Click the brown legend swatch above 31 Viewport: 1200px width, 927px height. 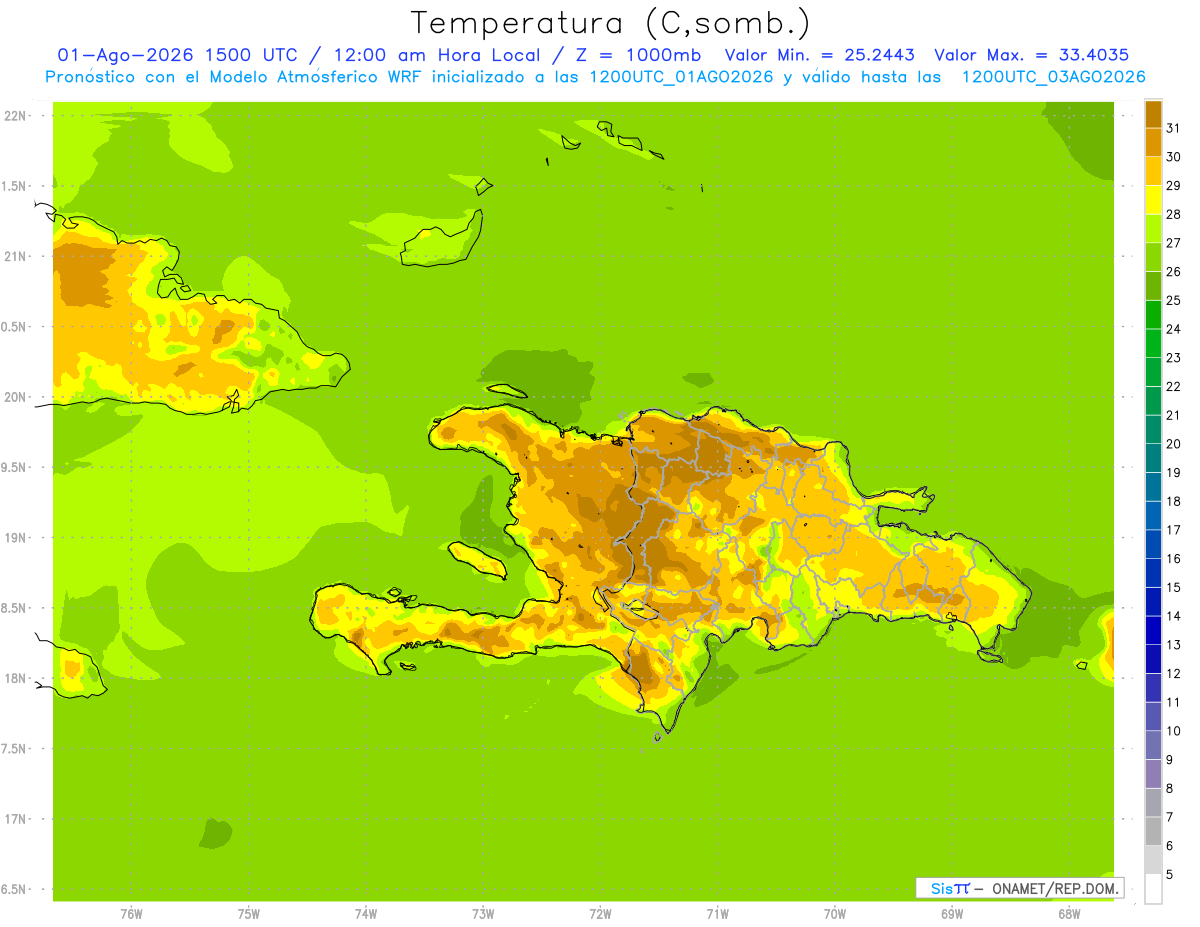1153,114
